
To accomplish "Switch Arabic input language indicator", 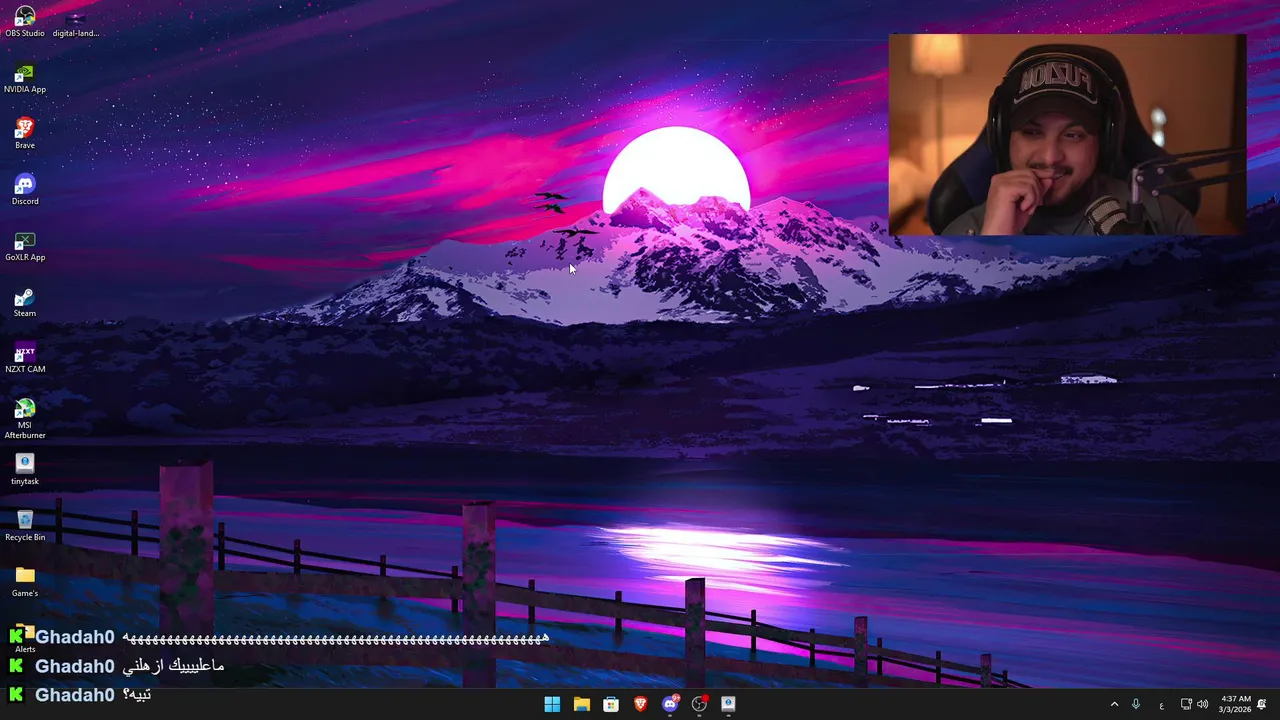I will point(1161,704).
